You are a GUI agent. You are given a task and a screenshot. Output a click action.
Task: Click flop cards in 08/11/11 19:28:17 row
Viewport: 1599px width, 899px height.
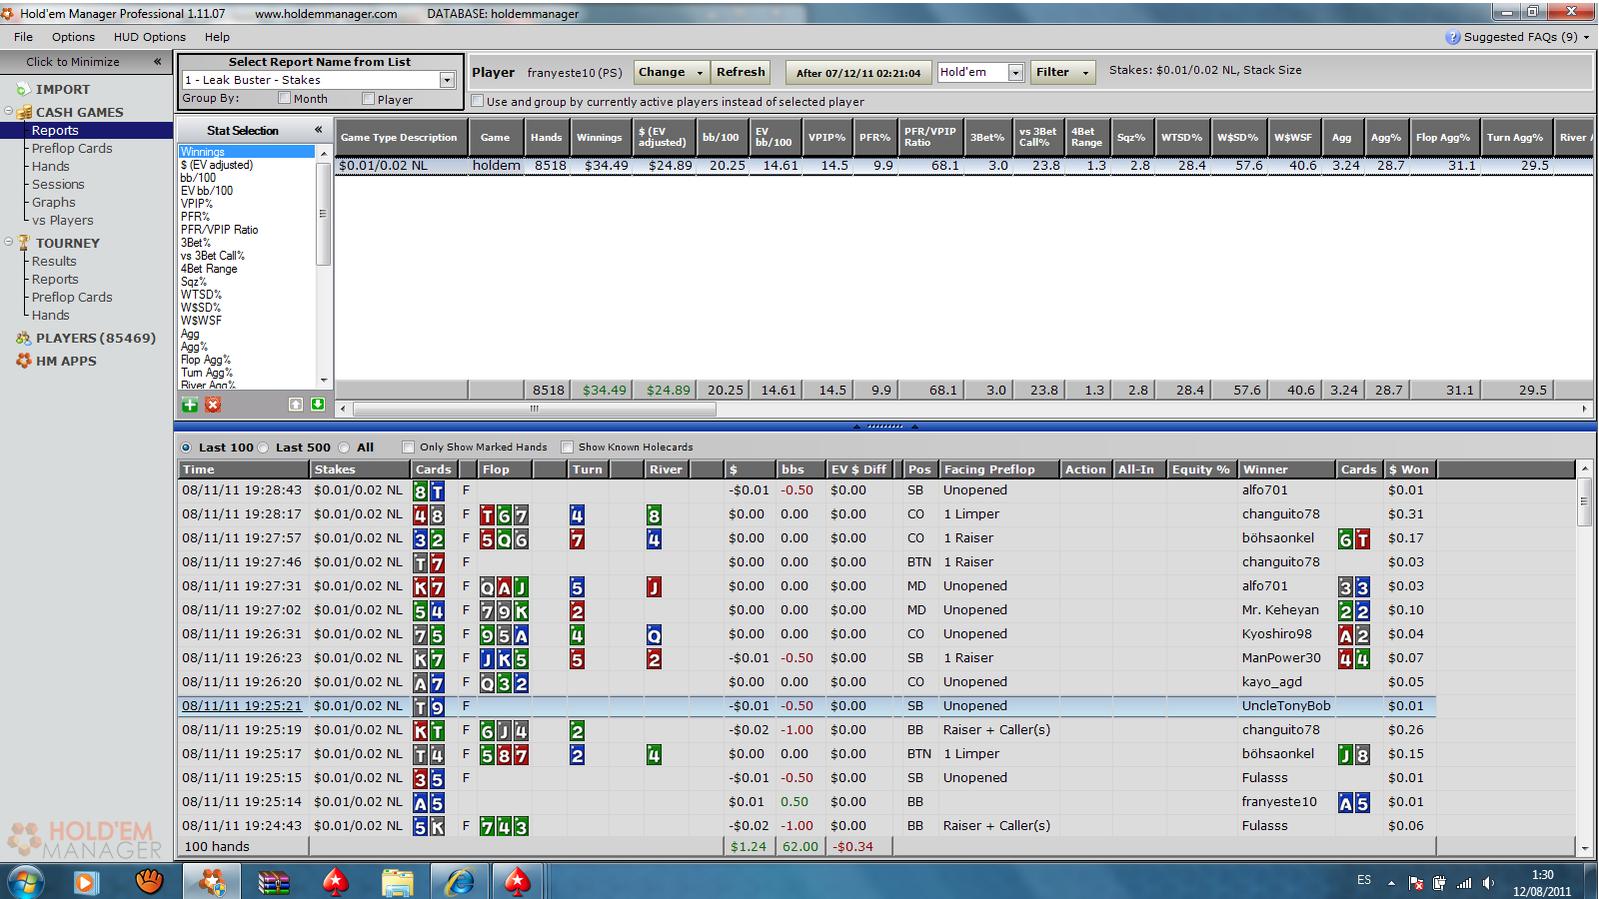coord(504,515)
